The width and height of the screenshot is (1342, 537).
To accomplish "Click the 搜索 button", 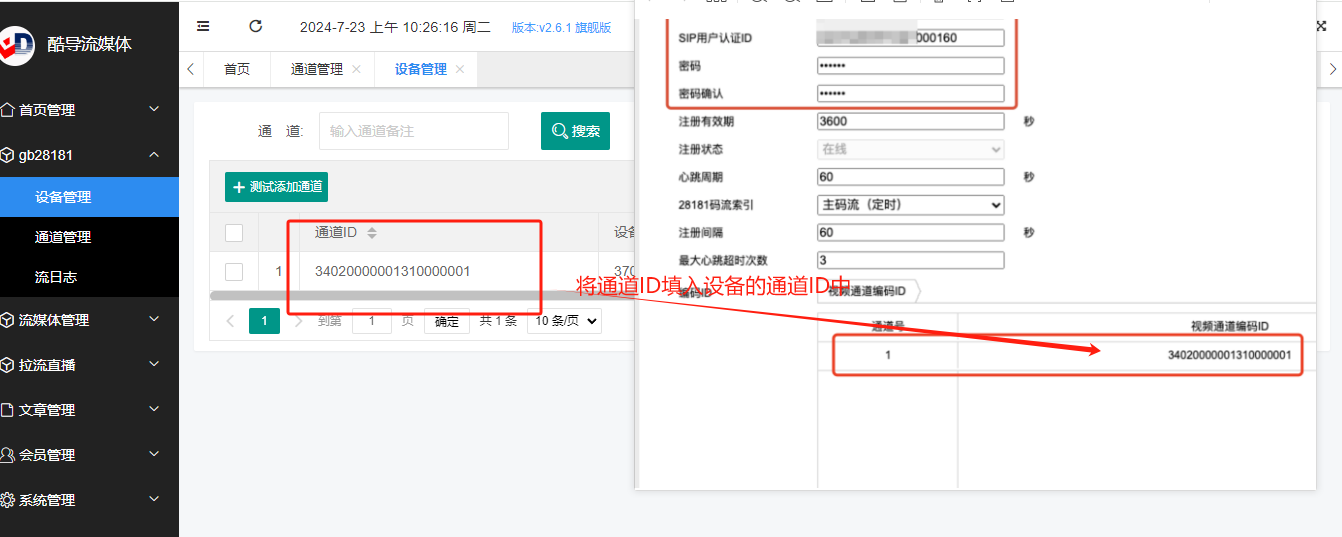I will click(x=575, y=131).
